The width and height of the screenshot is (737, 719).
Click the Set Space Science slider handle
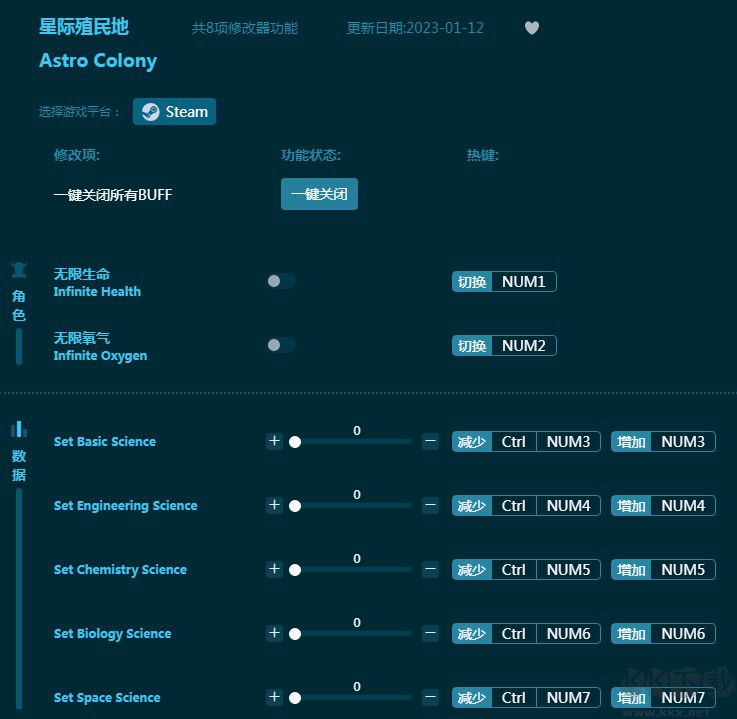295,697
